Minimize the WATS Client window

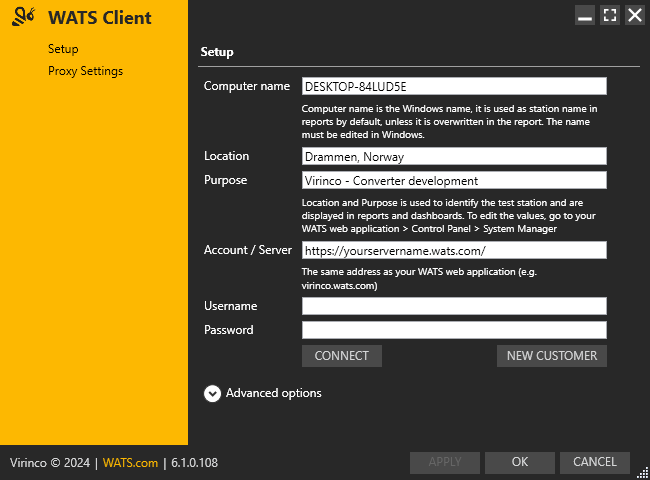(x=585, y=15)
